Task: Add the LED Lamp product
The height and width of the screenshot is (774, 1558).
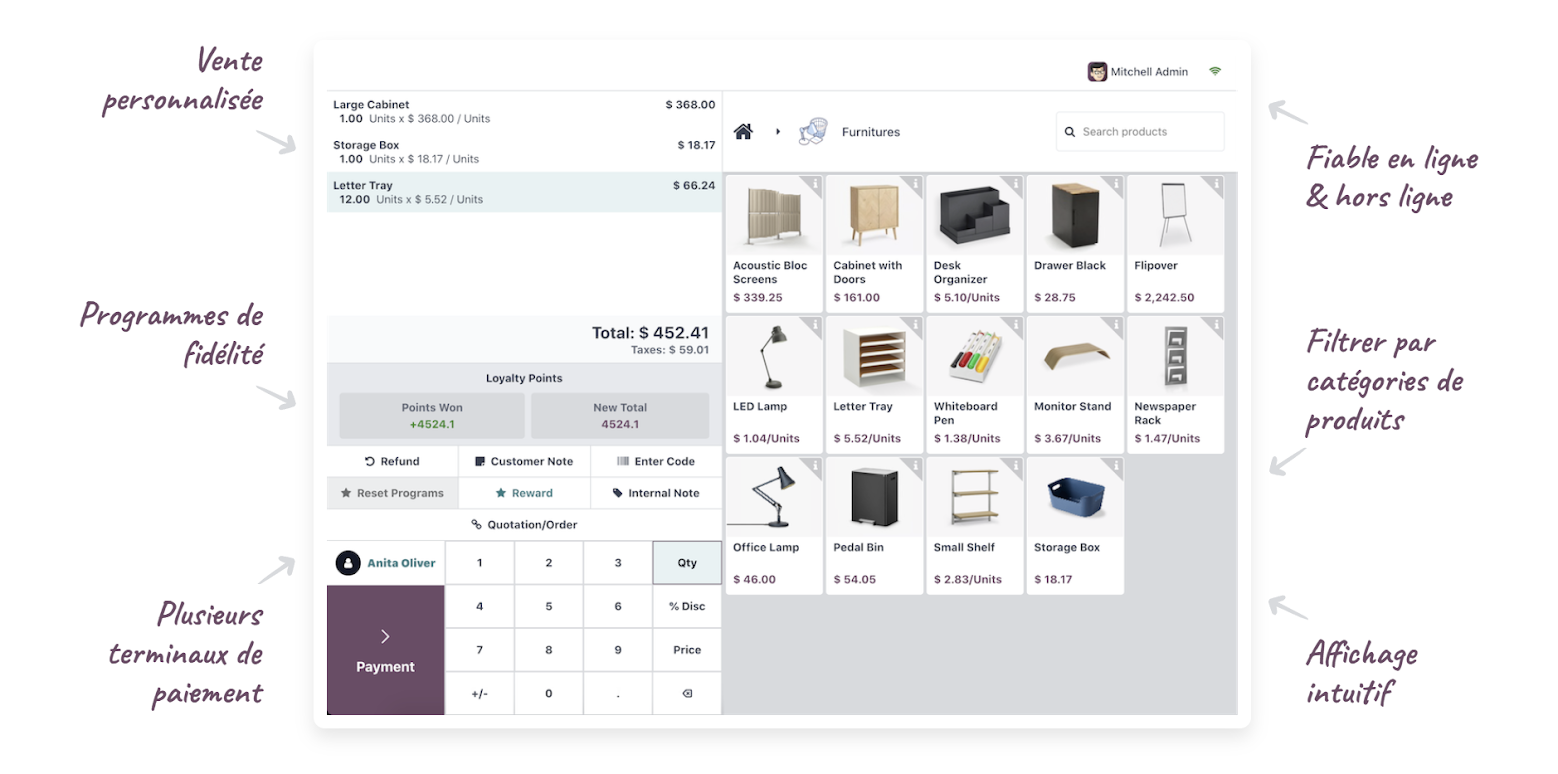Action: point(774,385)
